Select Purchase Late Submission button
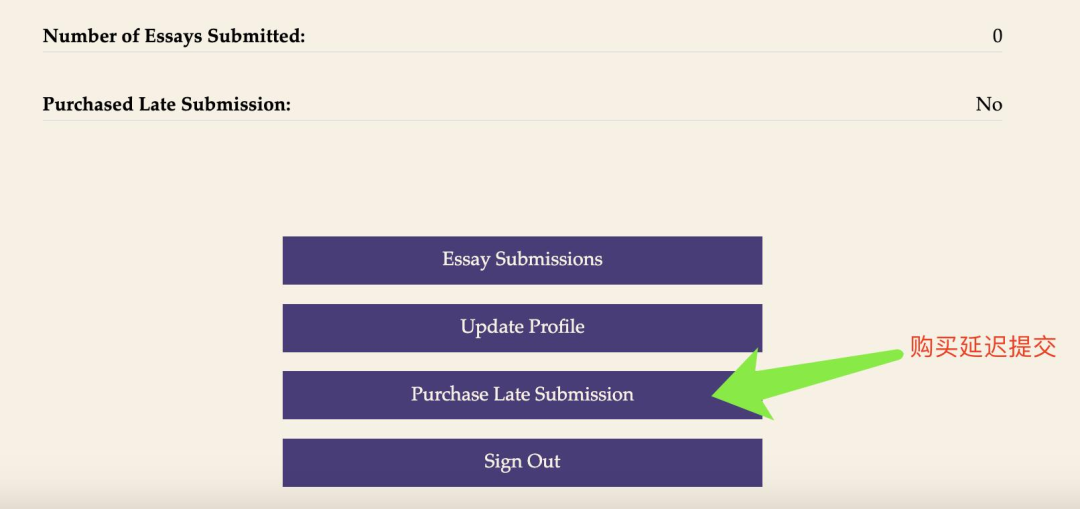Screen dimensions: 1080x509 click(x=522, y=395)
